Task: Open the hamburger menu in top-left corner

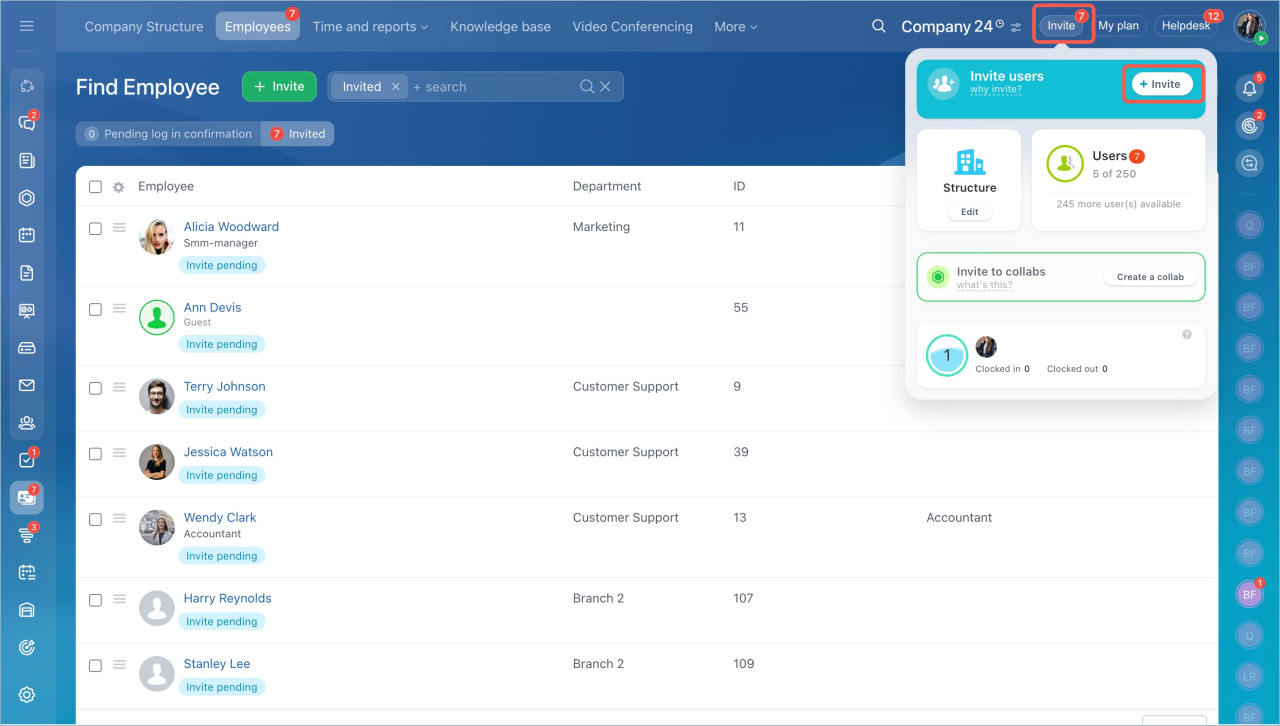Action: tap(27, 26)
